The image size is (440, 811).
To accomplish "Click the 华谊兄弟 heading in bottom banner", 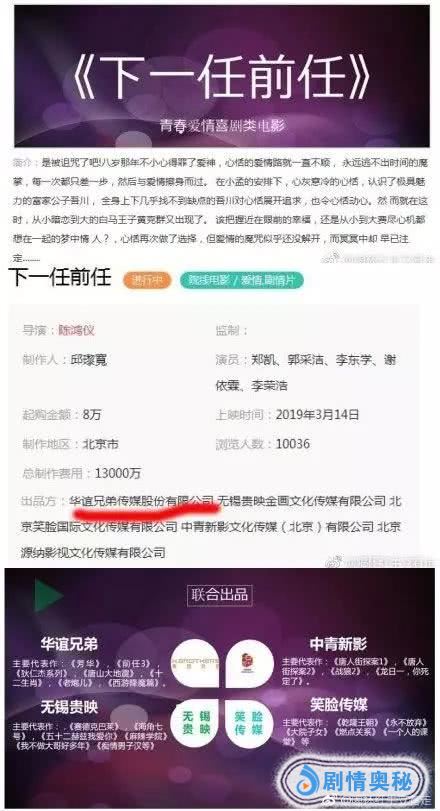I will tap(69, 644).
